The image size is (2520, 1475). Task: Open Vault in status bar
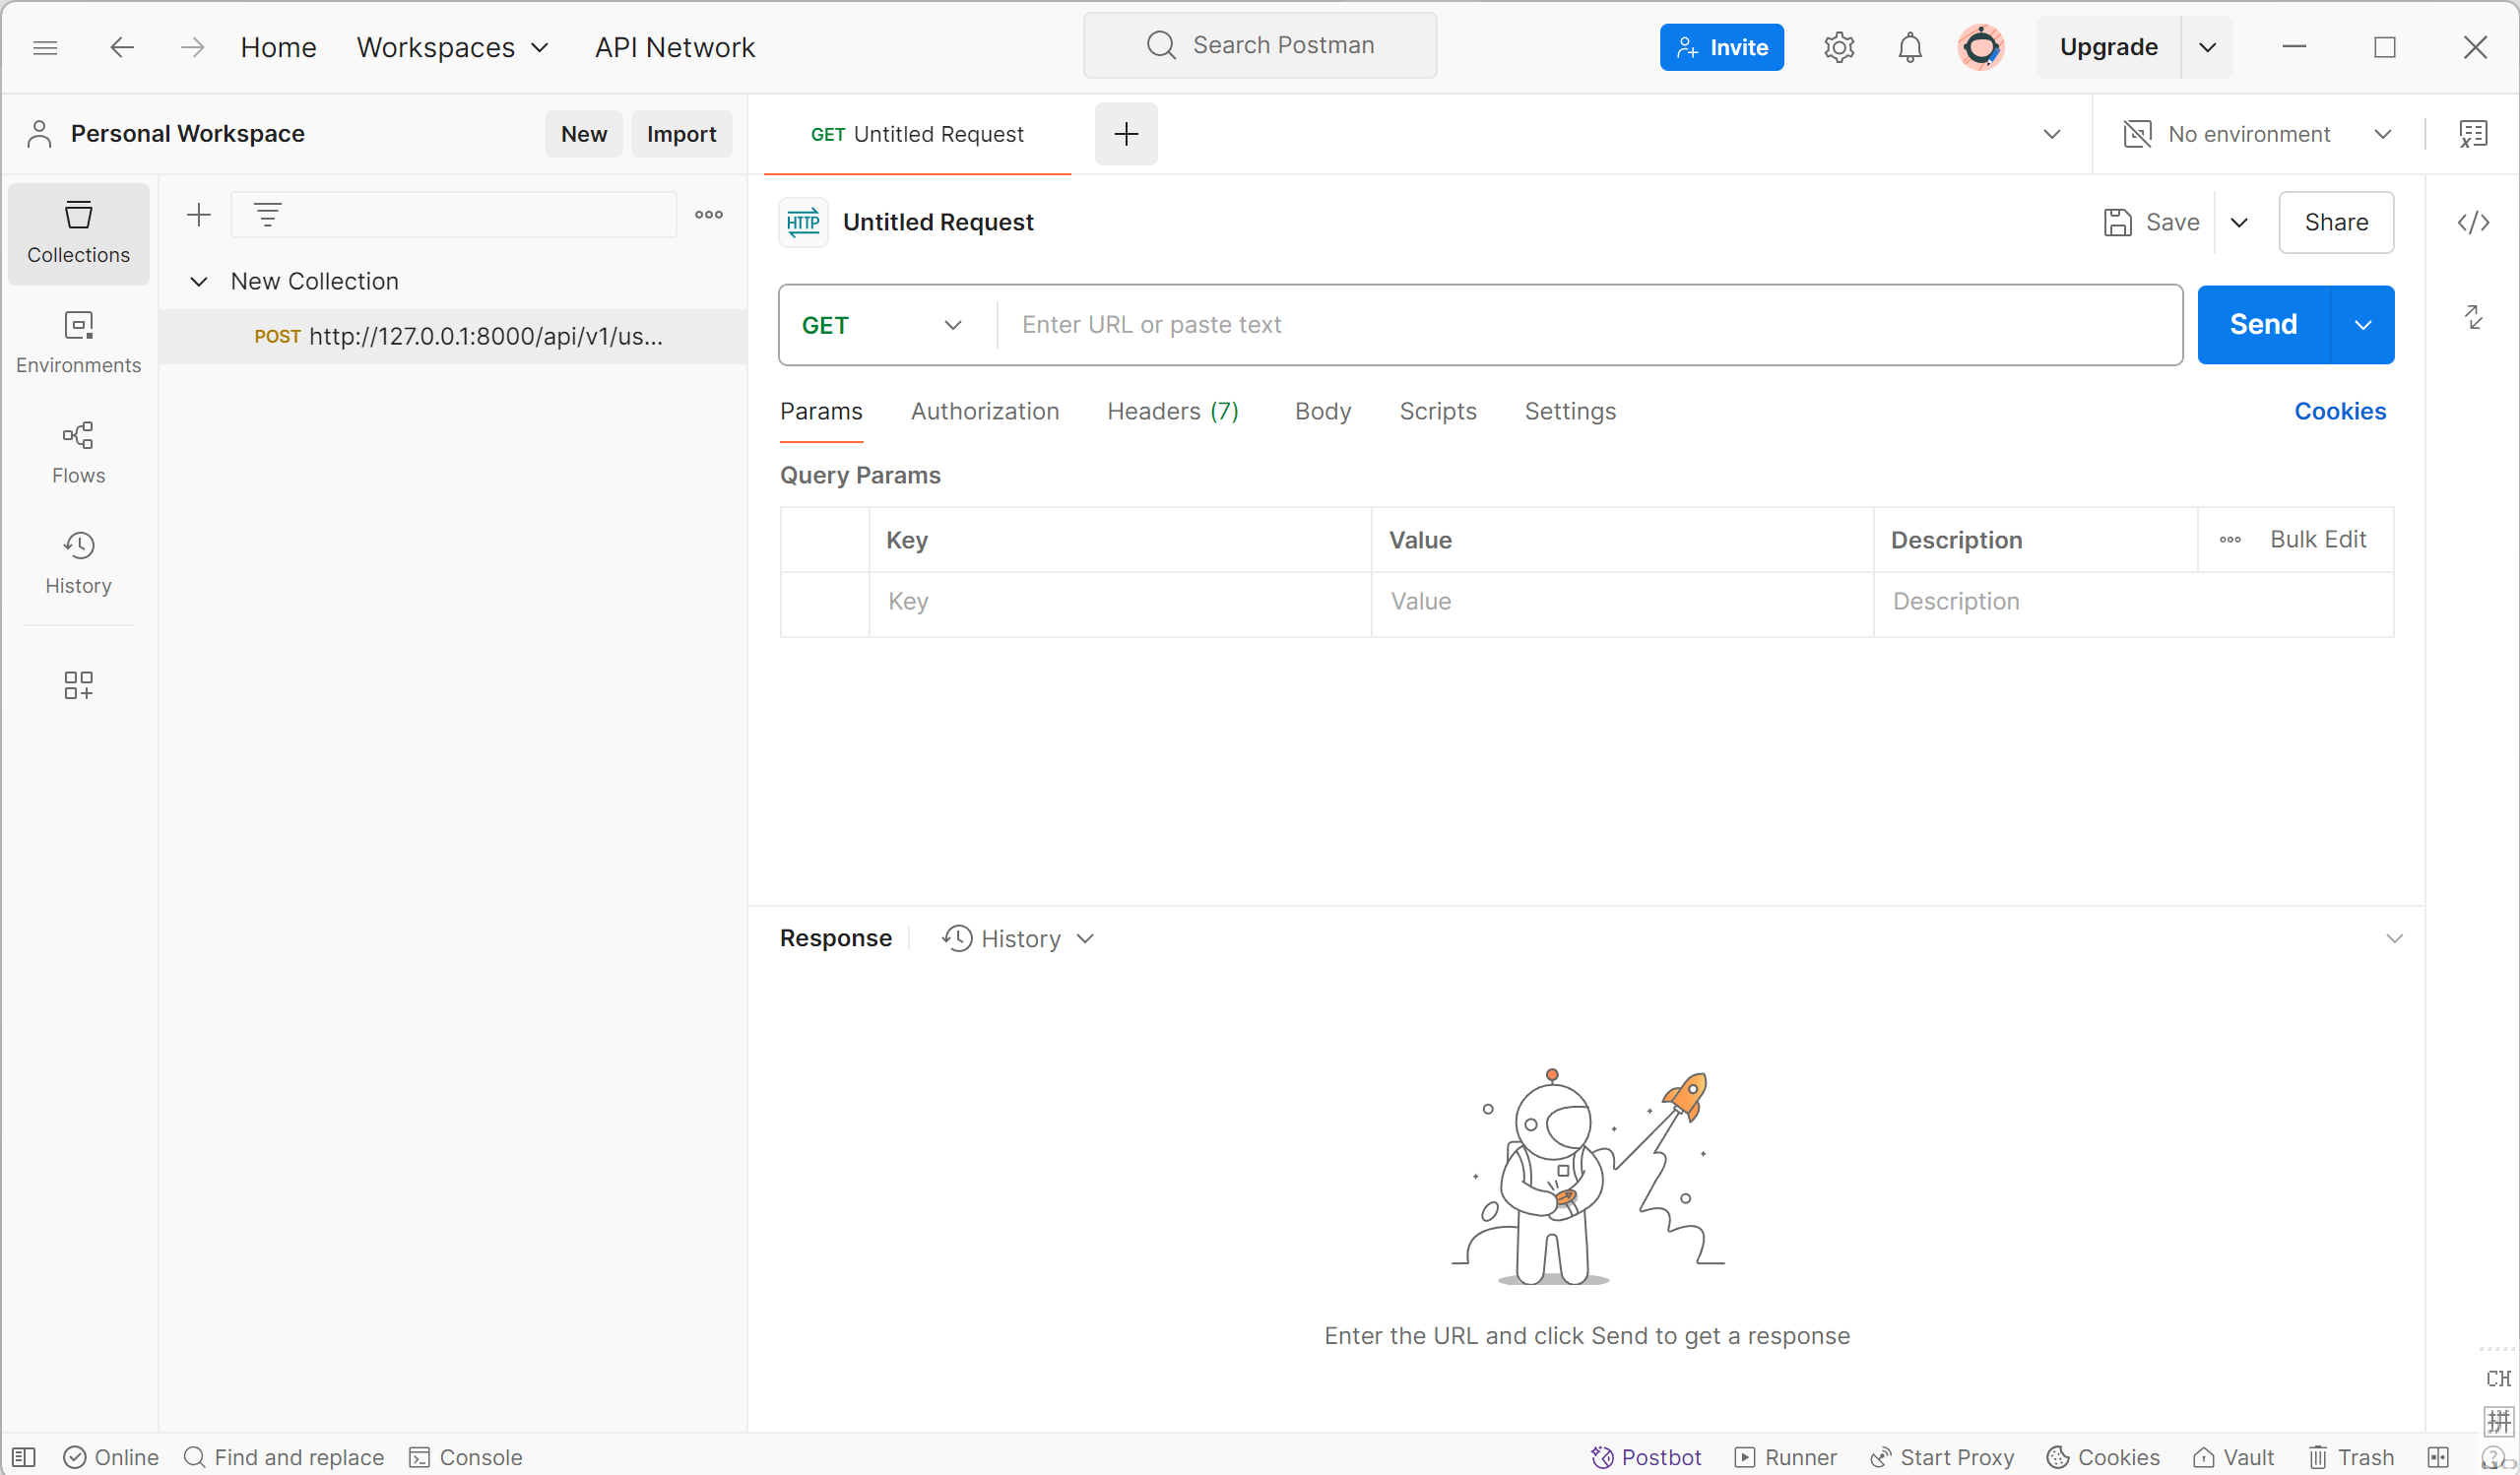pos(2232,1457)
